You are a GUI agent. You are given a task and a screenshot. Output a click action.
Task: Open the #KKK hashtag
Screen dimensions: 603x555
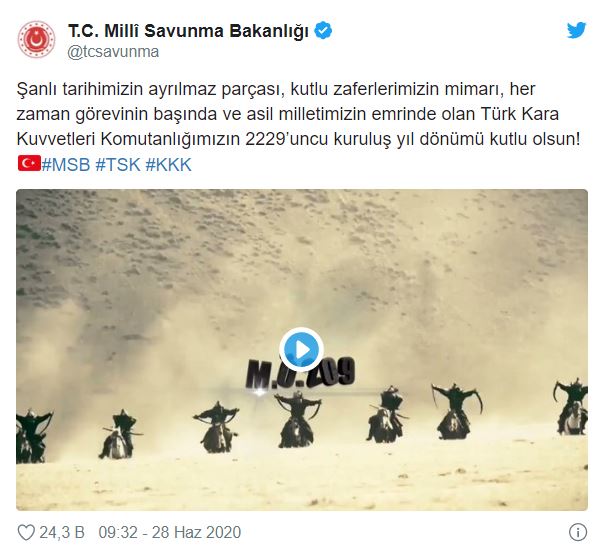[x=168, y=165]
